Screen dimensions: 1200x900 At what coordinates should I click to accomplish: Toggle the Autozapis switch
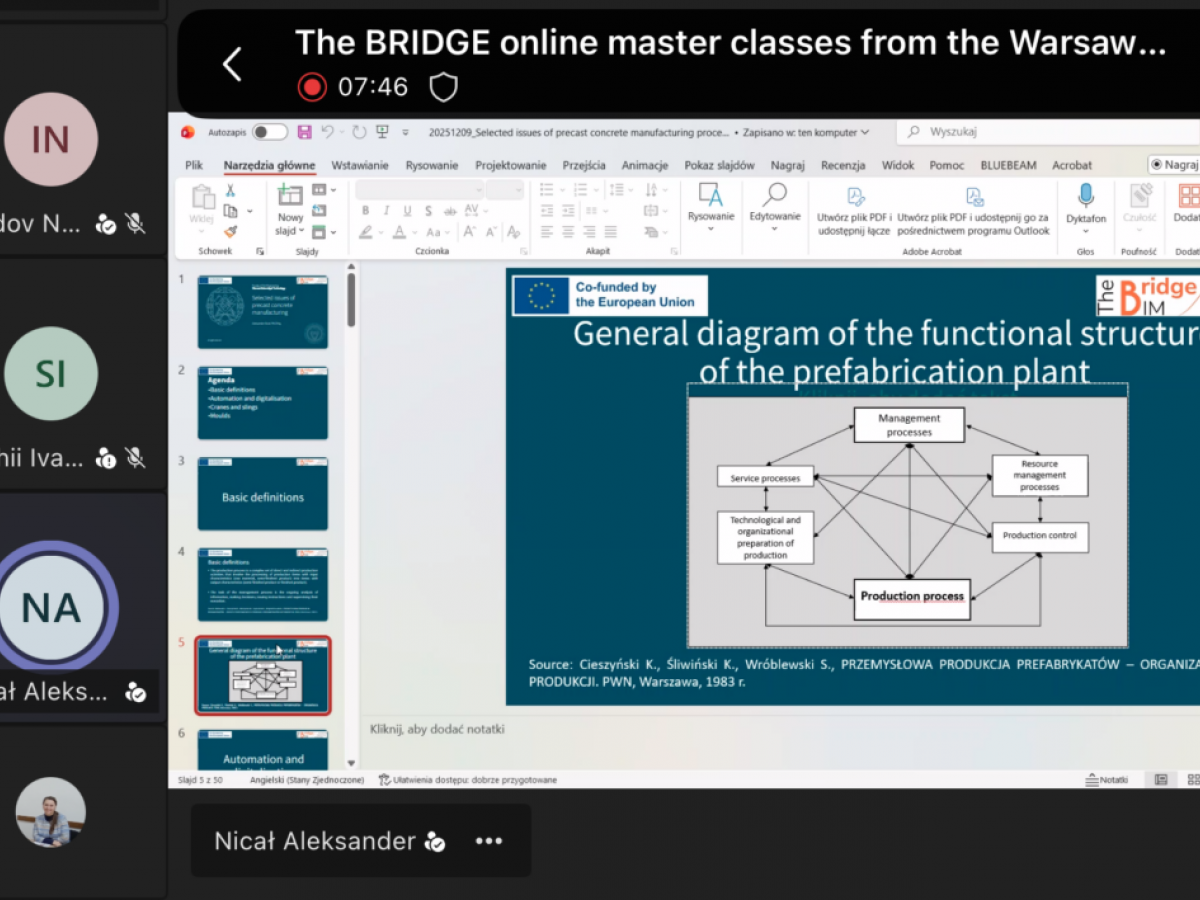coord(269,132)
